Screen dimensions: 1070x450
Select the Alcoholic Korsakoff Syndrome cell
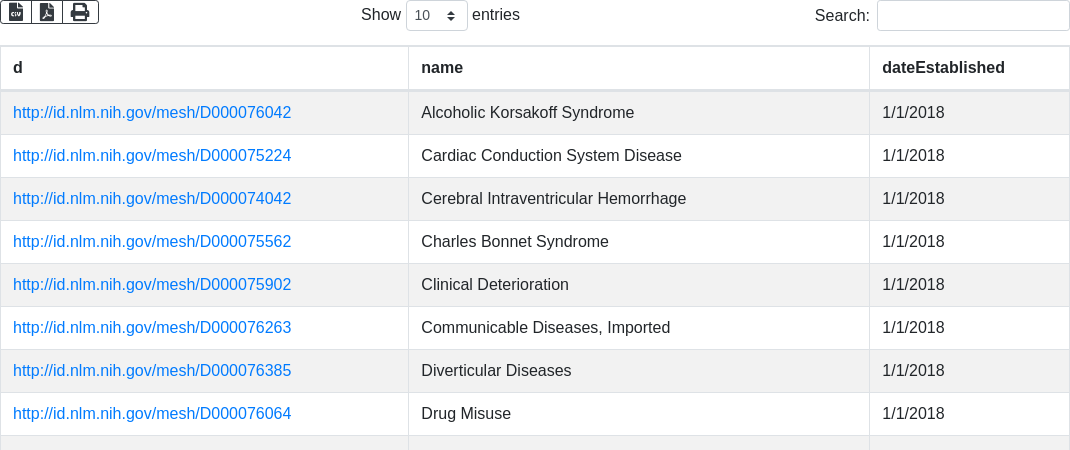(528, 113)
